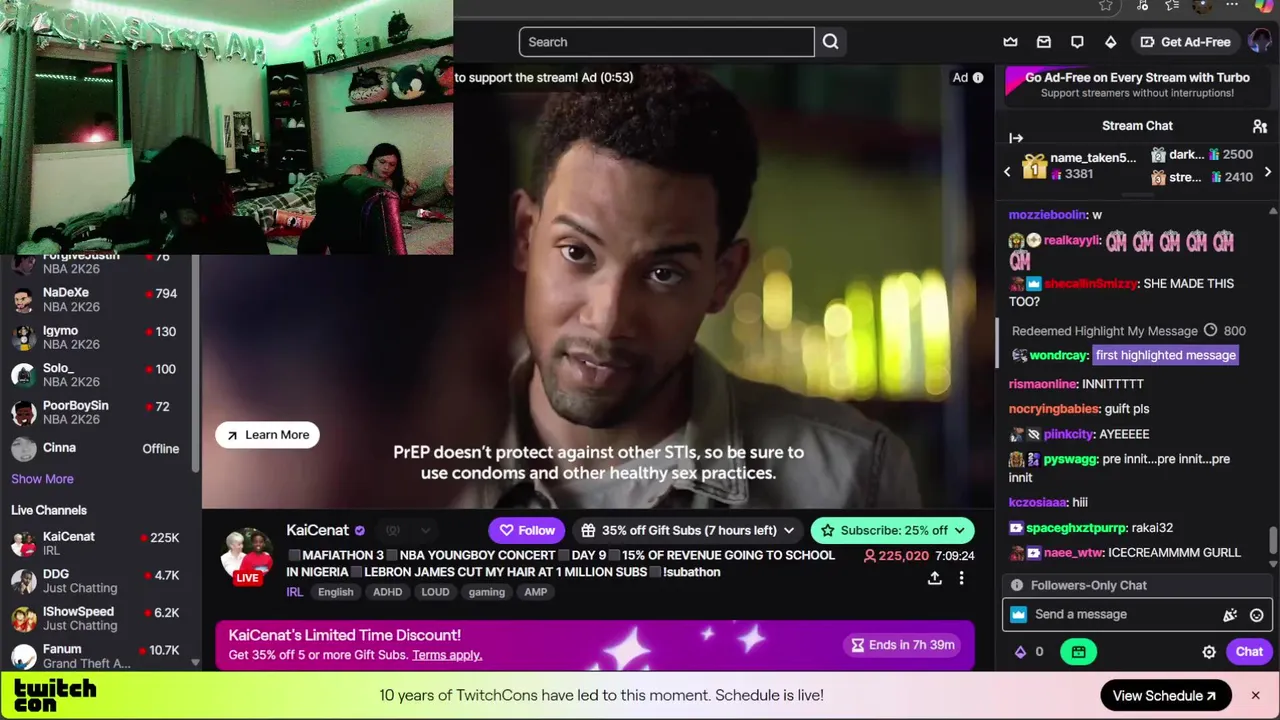Open the Igymo channel in sidebar
Screen dimensions: 1280x720
(97, 337)
